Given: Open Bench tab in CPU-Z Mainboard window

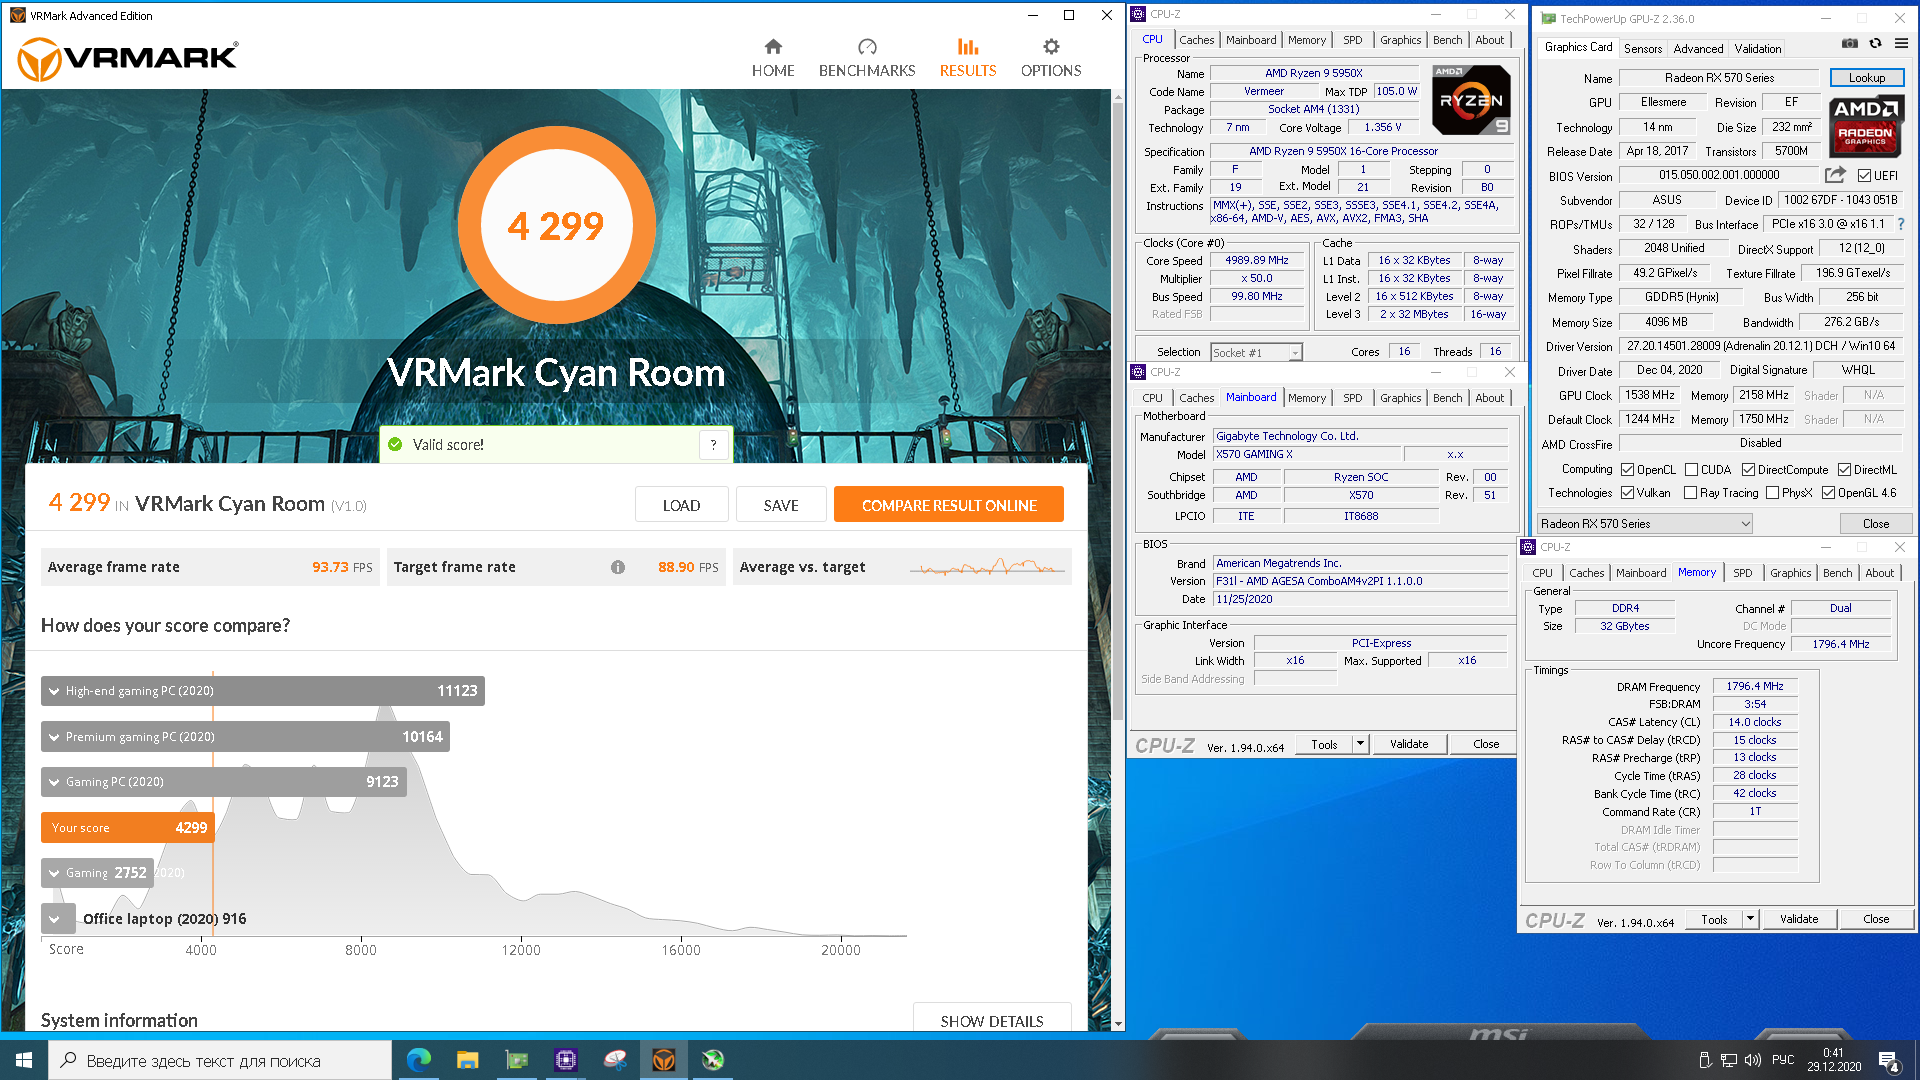Looking at the screenshot, I should (1447, 398).
